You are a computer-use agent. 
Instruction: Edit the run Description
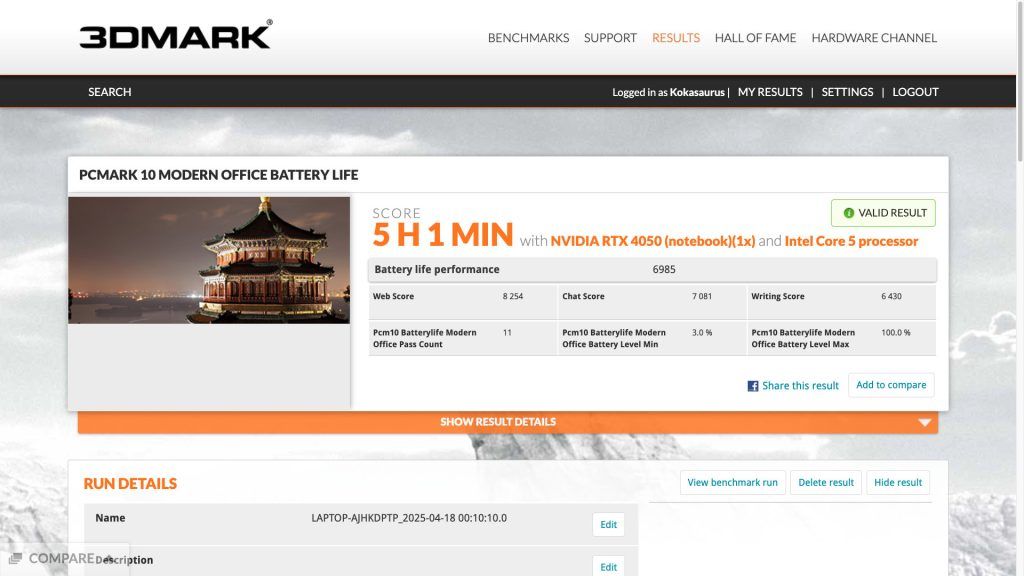pyautogui.click(x=608, y=566)
